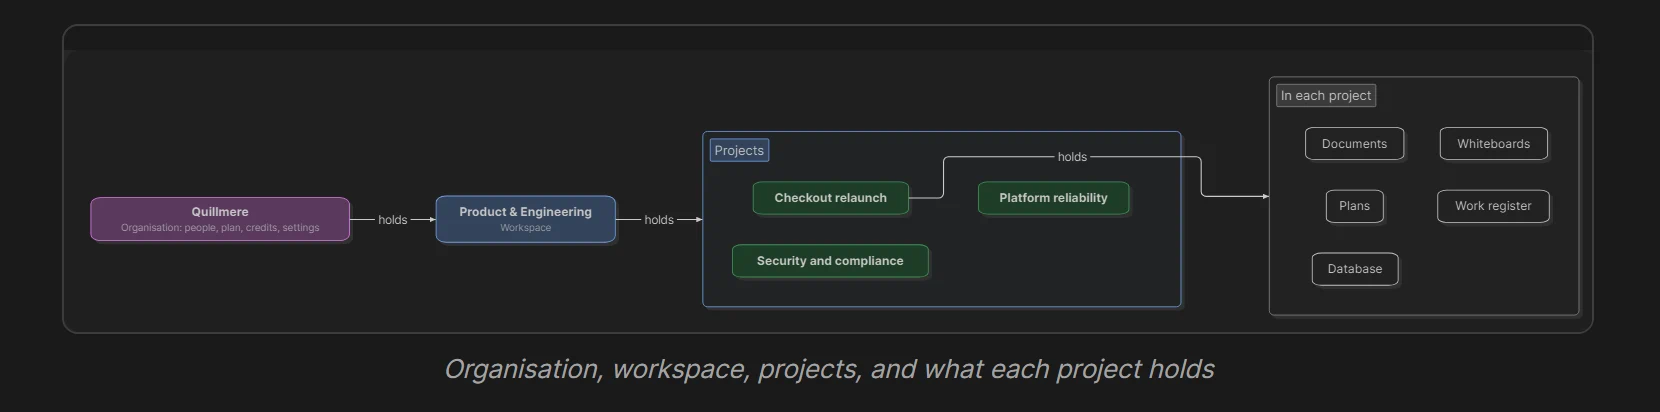This screenshot has height=412, width=1660.
Task: Select the Database node
Action: click(1355, 269)
